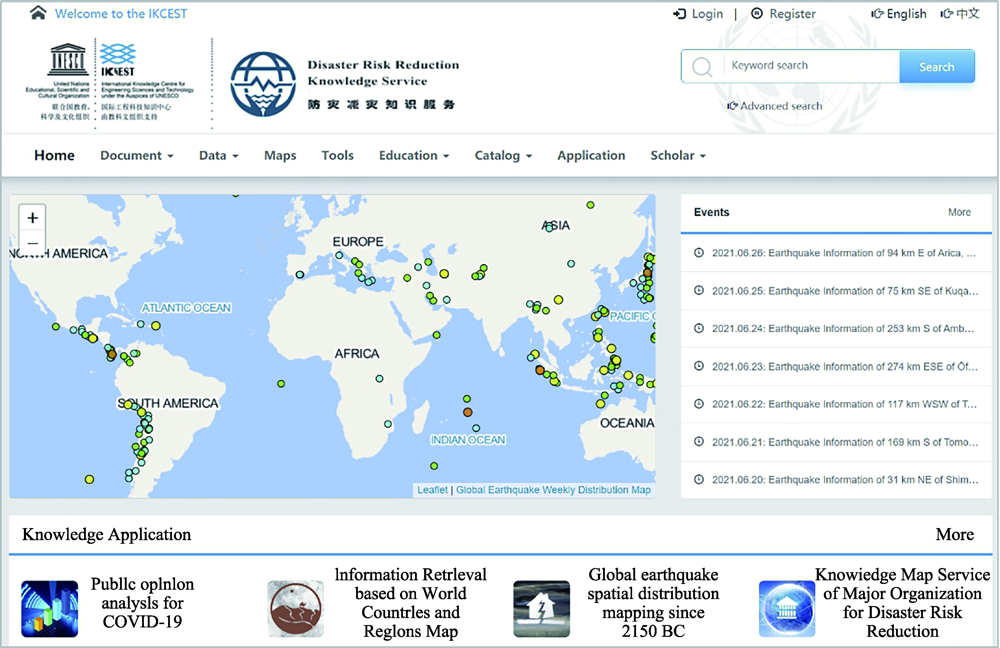The width and height of the screenshot is (1000, 648).
Task: Open 2021.06.25 earthquake SE of Kuqa event
Action: [x=845, y=291]
